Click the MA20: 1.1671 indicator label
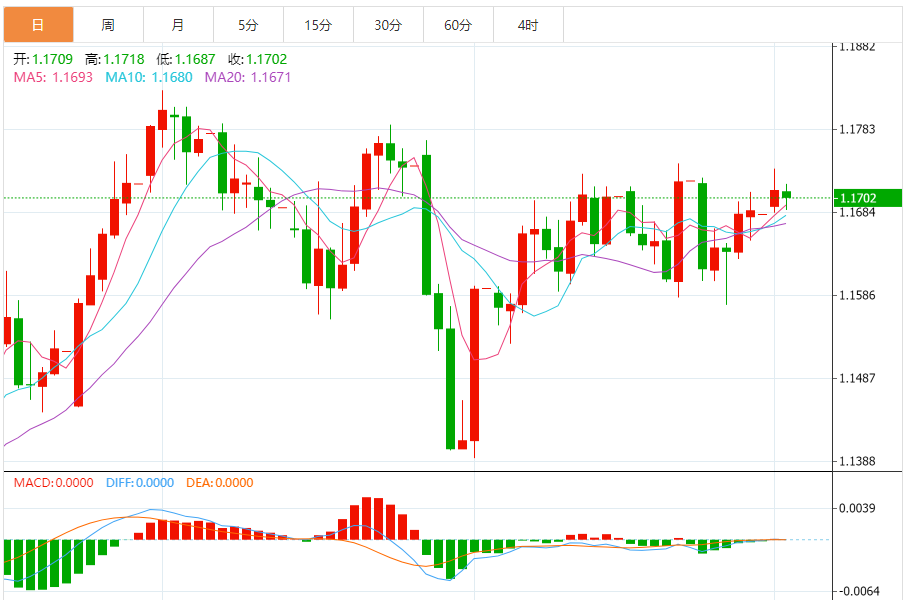The image size is (910, 600). 248,77
